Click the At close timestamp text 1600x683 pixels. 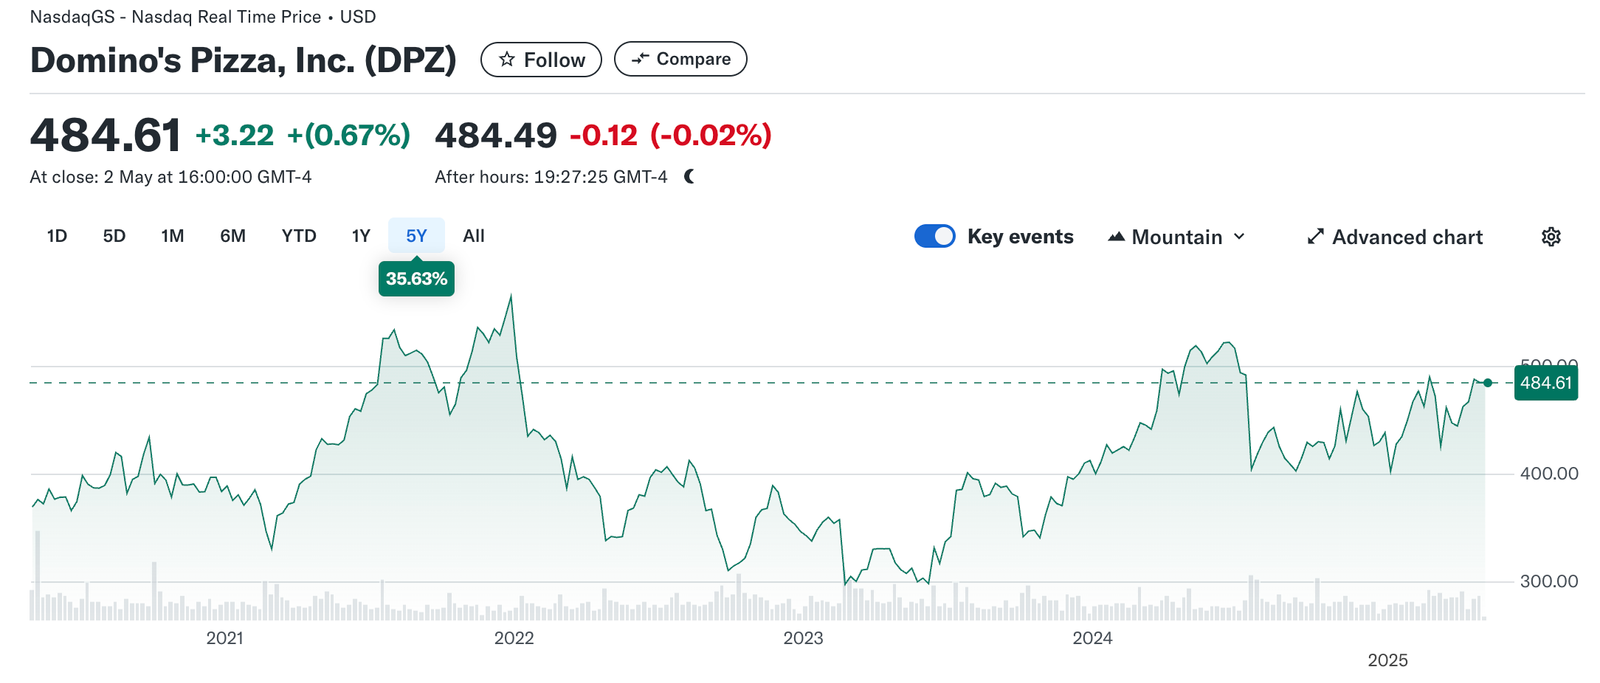point(171,177)
